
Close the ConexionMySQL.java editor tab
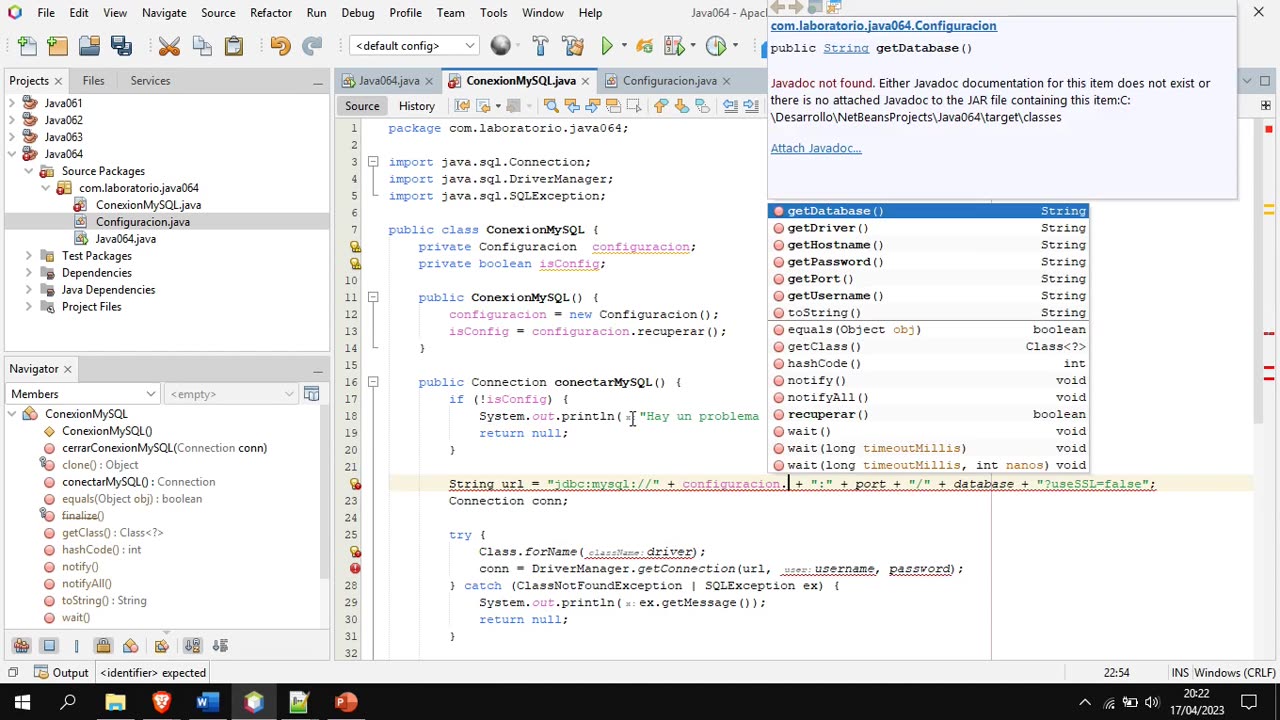click(x=585, y=81)
